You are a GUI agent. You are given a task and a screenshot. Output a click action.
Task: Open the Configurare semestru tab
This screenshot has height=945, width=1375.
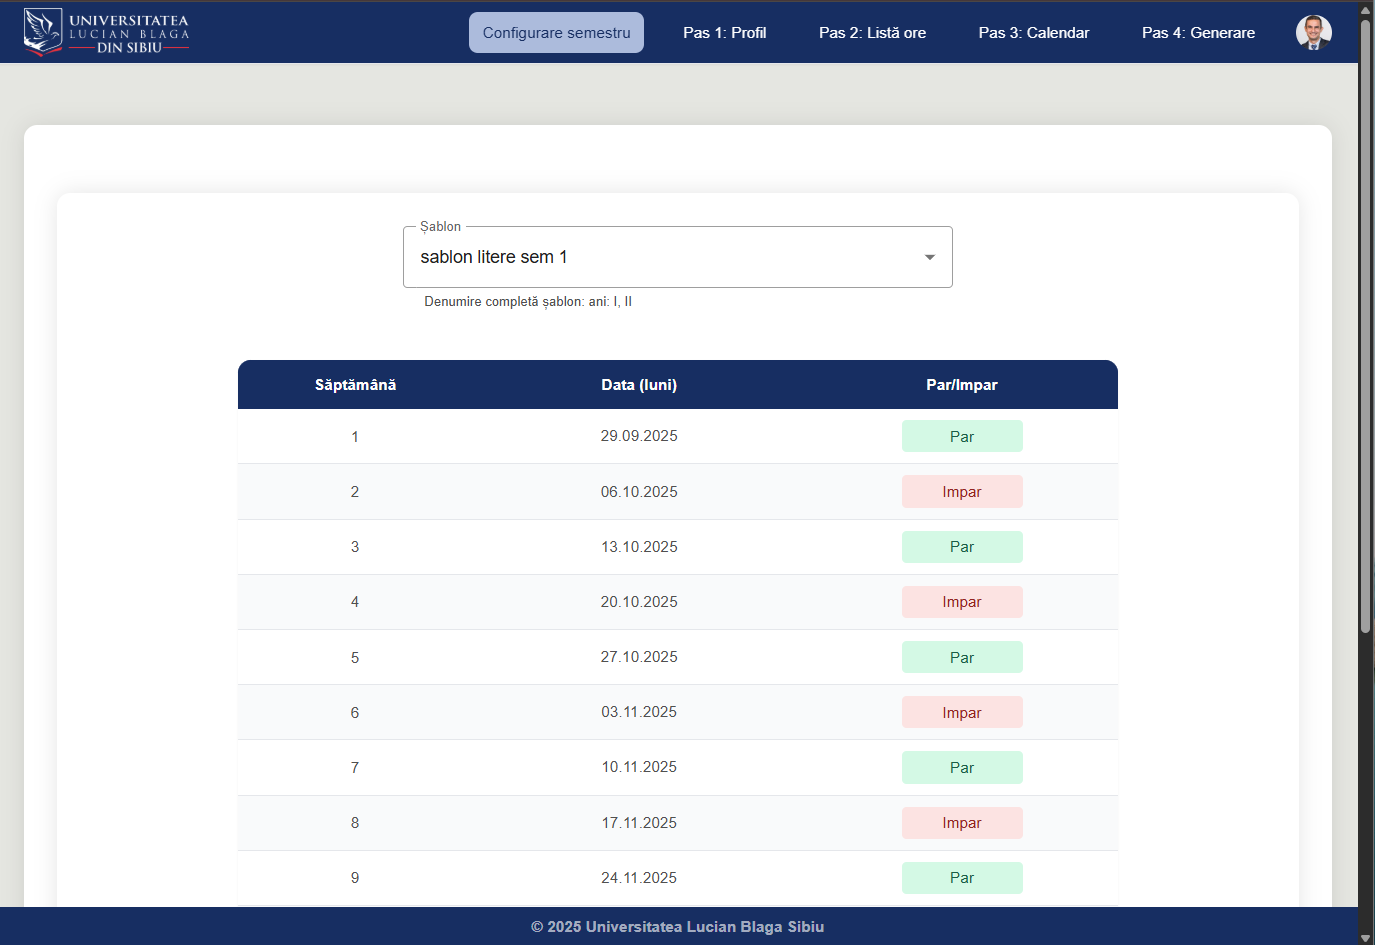click(556, 32)
